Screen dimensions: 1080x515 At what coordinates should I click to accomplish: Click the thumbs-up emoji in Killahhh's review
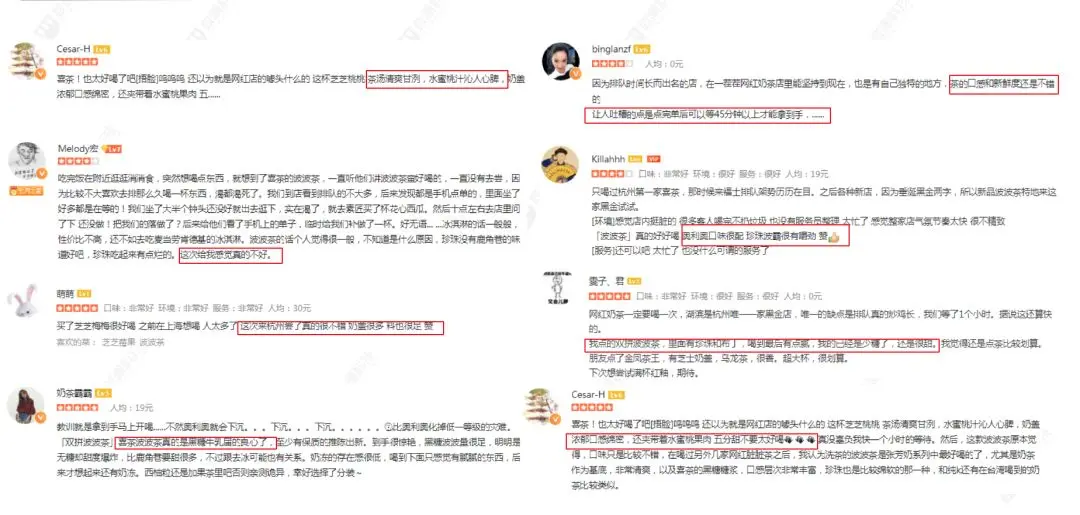pyautogui.click(x=834, y=238)
